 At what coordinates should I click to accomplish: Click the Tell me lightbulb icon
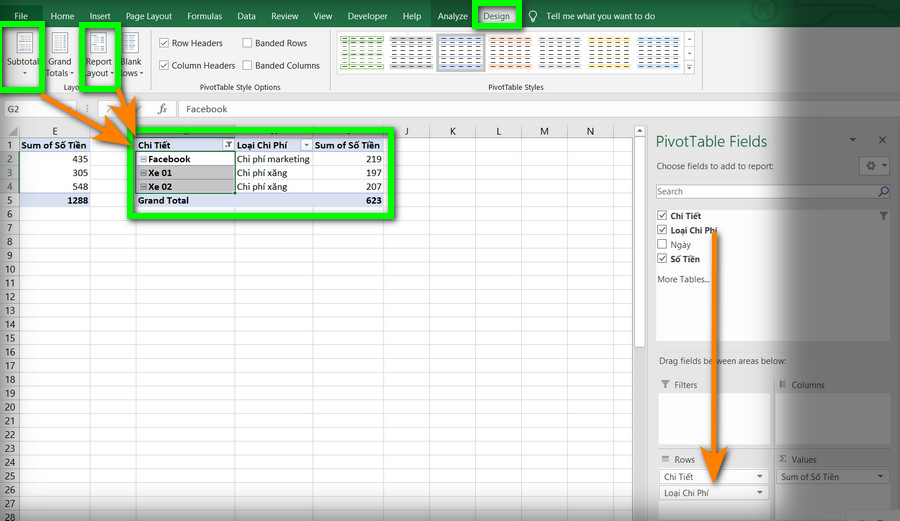tap(533, 16)
